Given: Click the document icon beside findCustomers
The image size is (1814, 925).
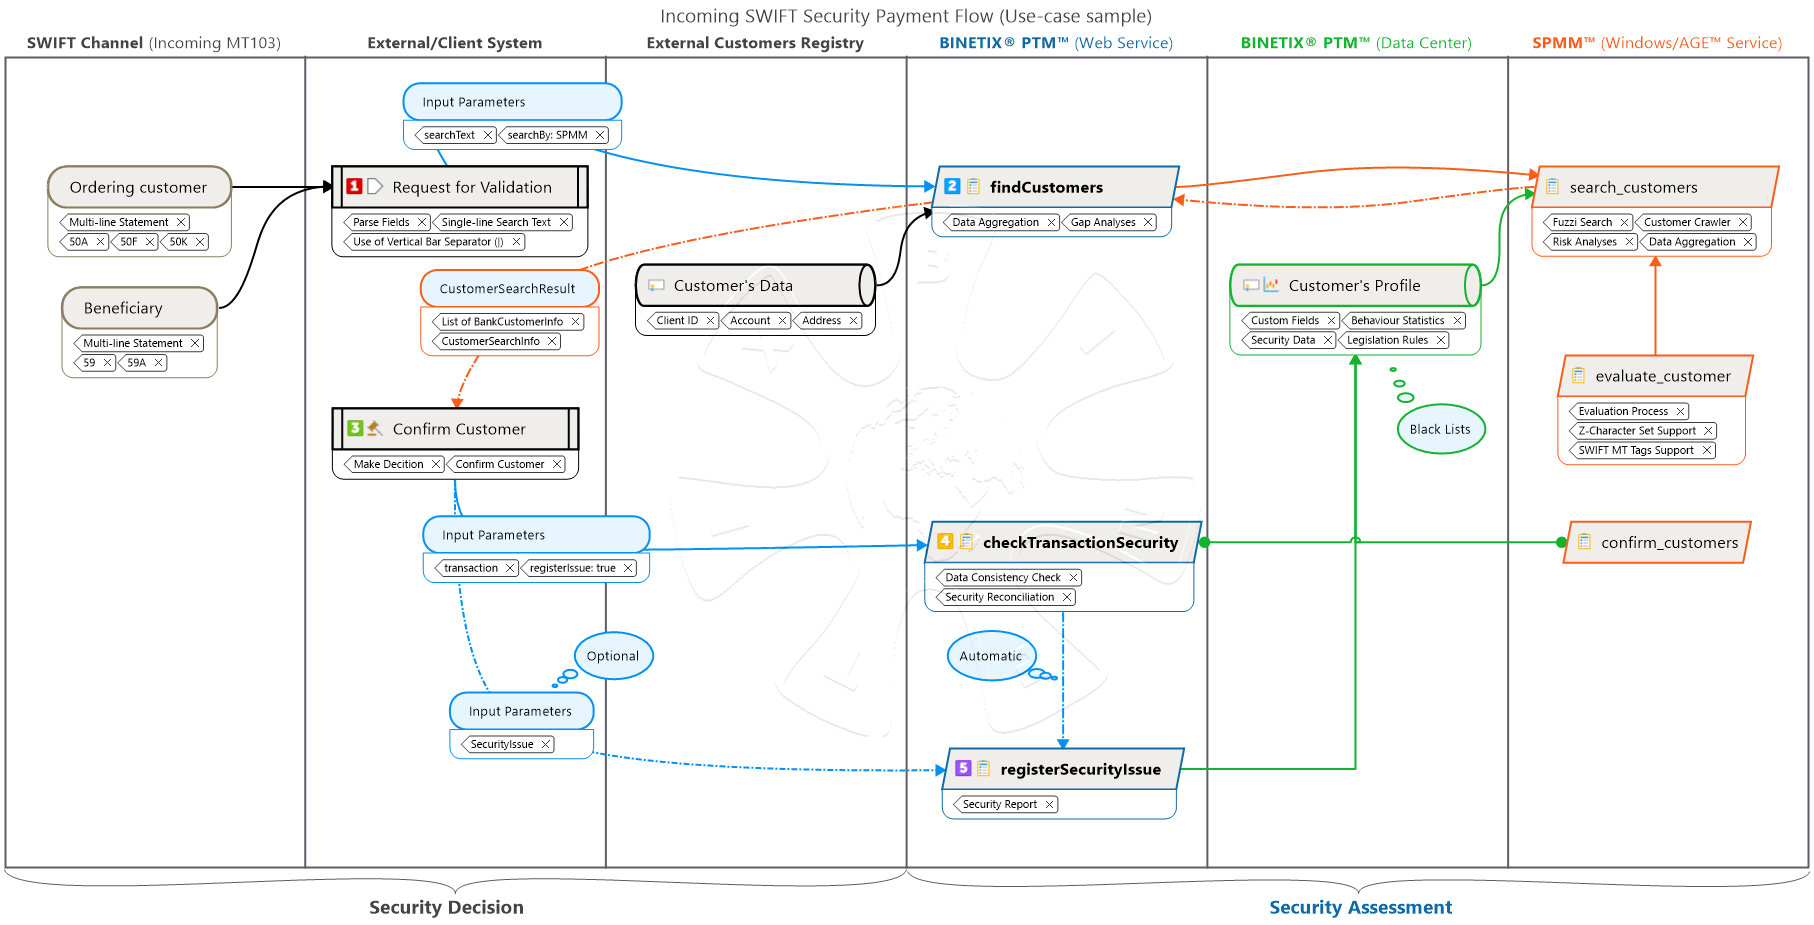Looking at the screenshot, I should point(973,186).
